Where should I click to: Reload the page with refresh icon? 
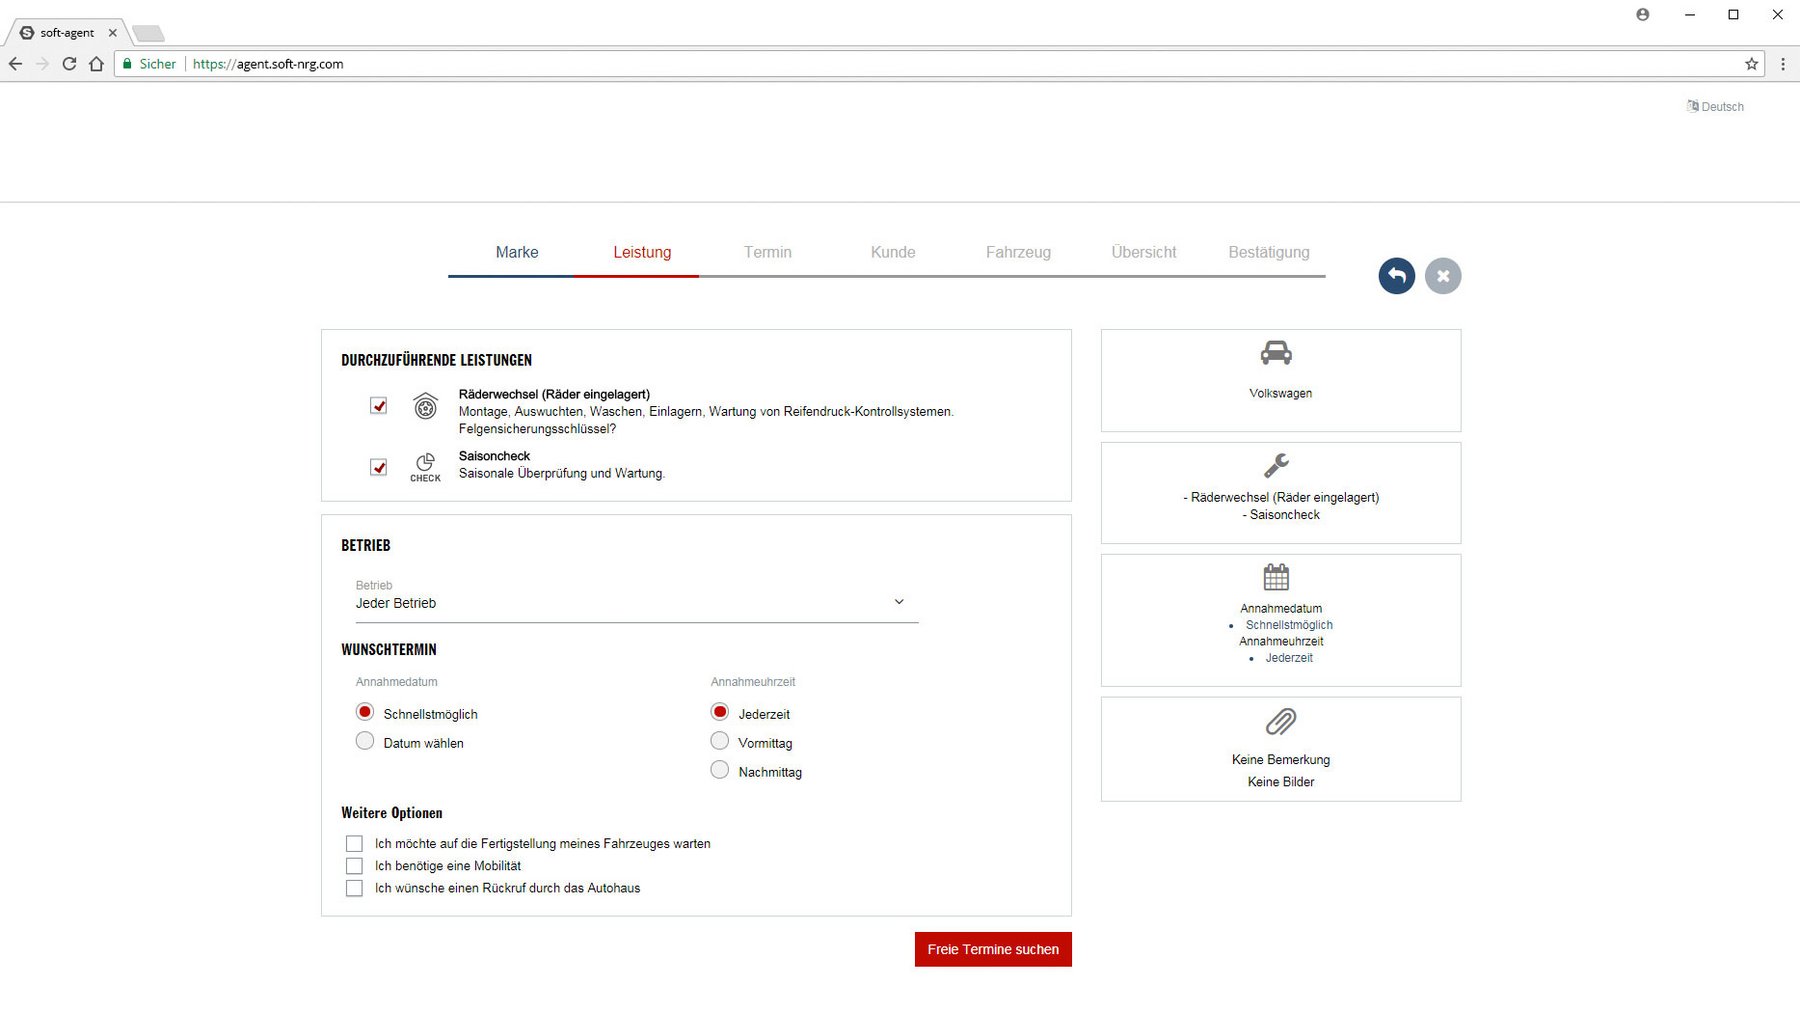pyautogui.click(x=69, y=64)
